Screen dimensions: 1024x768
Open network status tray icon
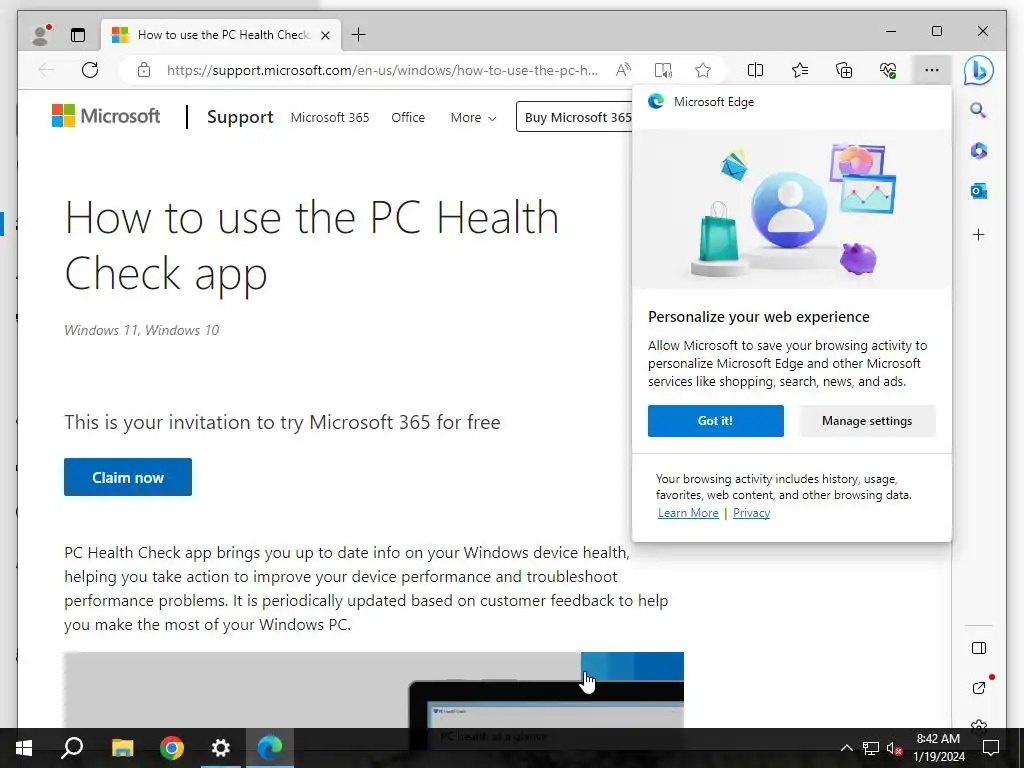click(x=871, y=748)
